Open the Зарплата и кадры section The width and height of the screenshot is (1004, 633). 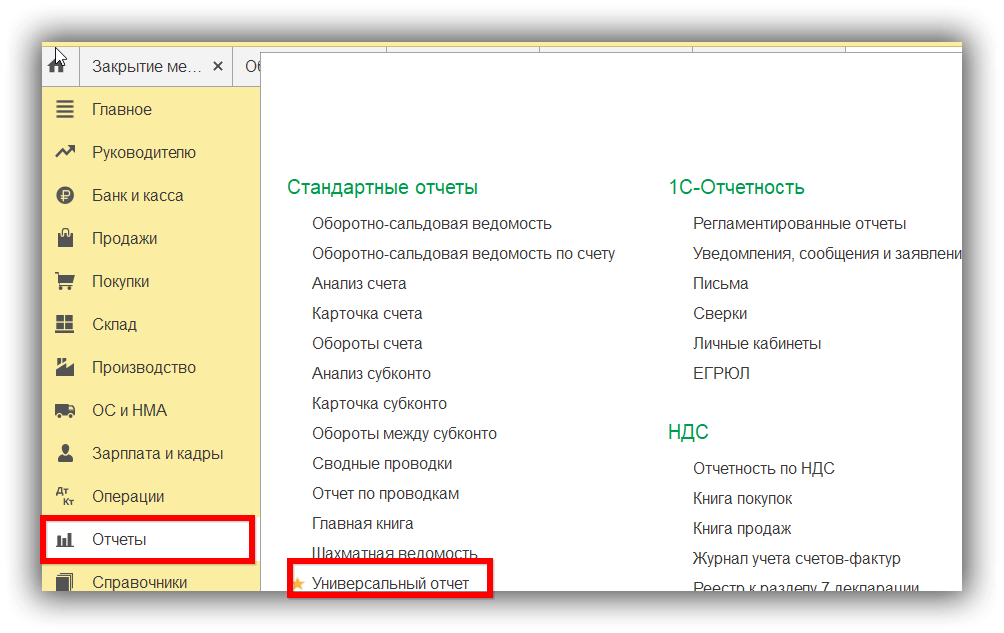[158, 453]
